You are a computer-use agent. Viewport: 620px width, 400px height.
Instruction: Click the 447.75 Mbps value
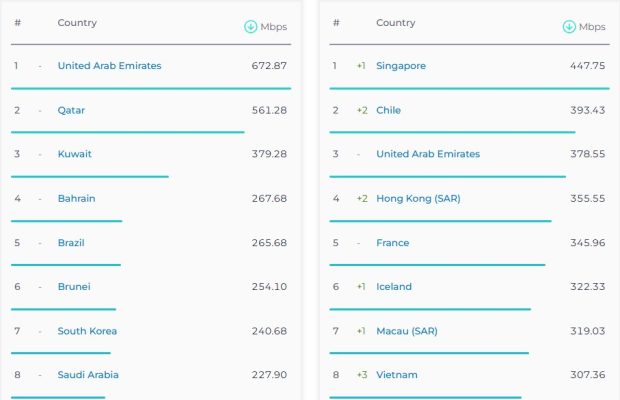588,66
